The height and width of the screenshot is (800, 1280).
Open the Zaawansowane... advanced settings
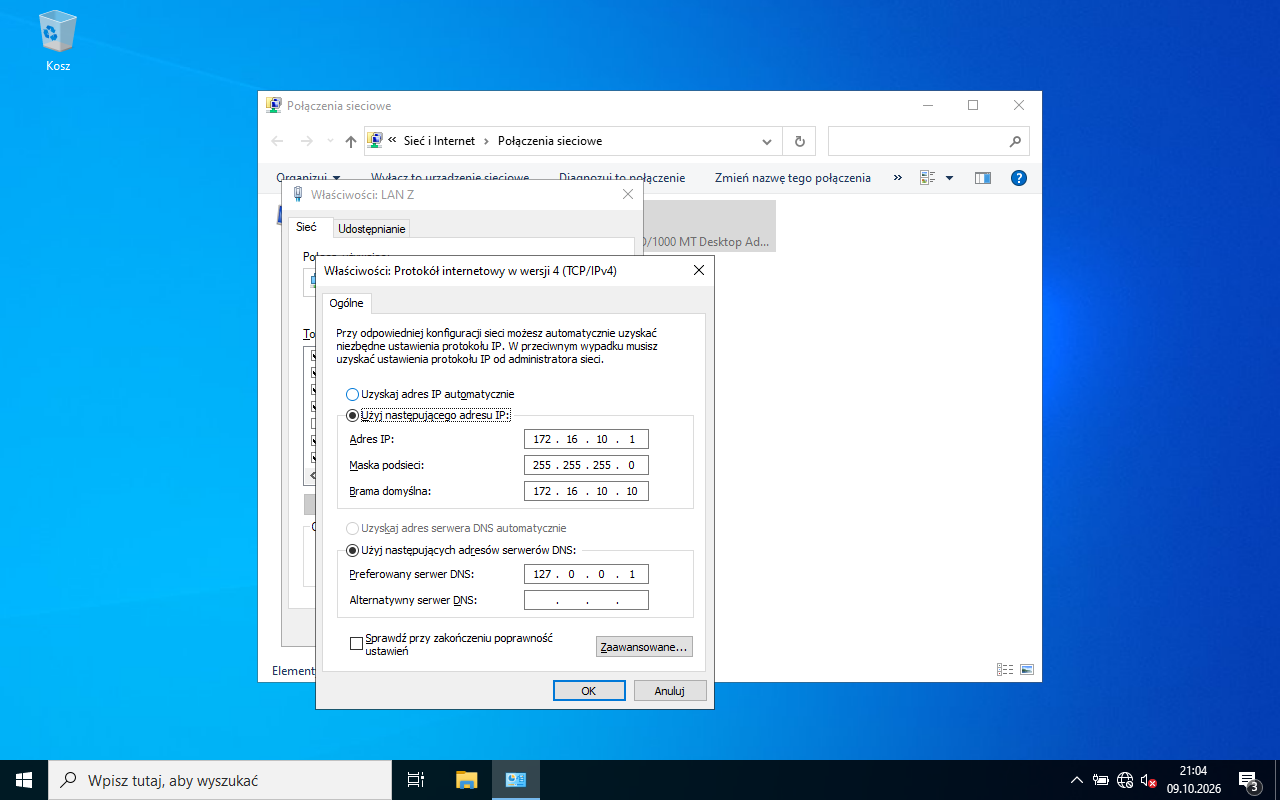point(644,647)
